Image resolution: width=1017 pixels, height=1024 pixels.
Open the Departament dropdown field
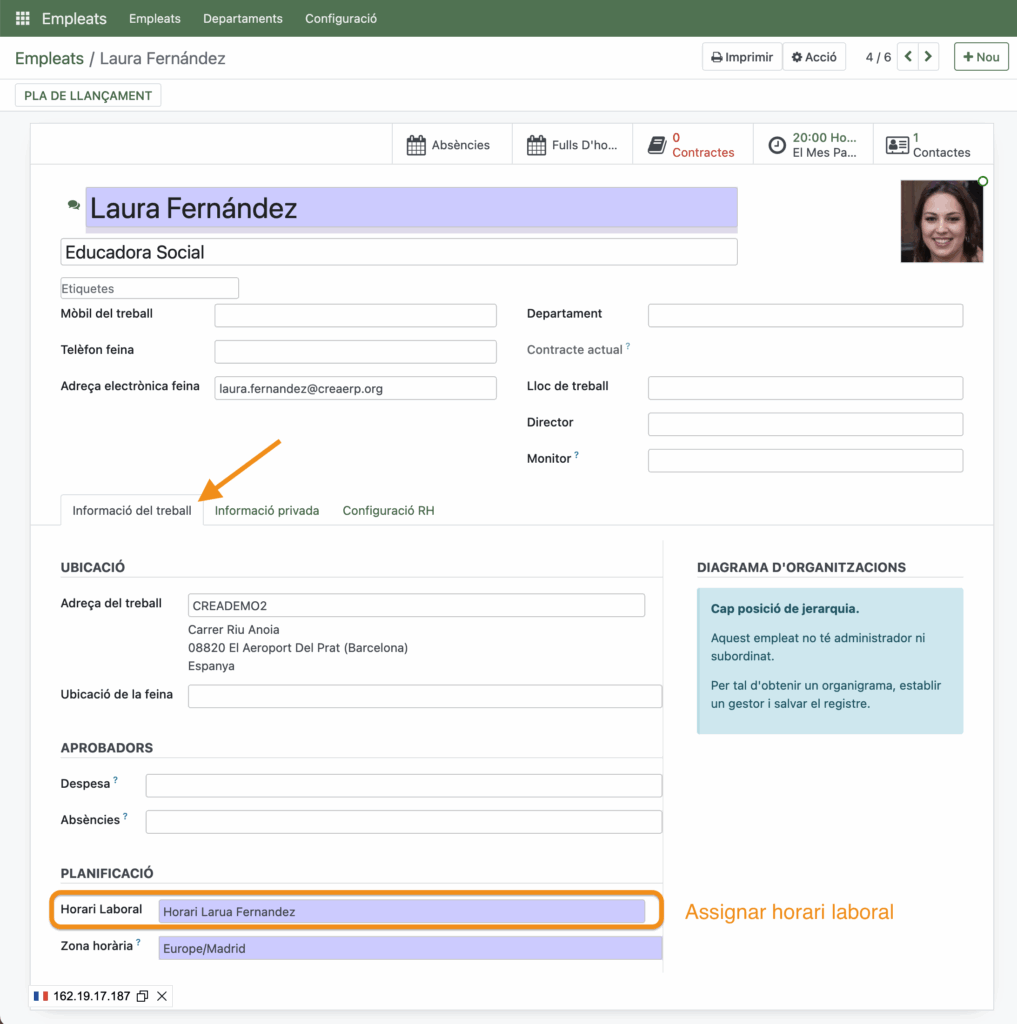coord(805,315)
